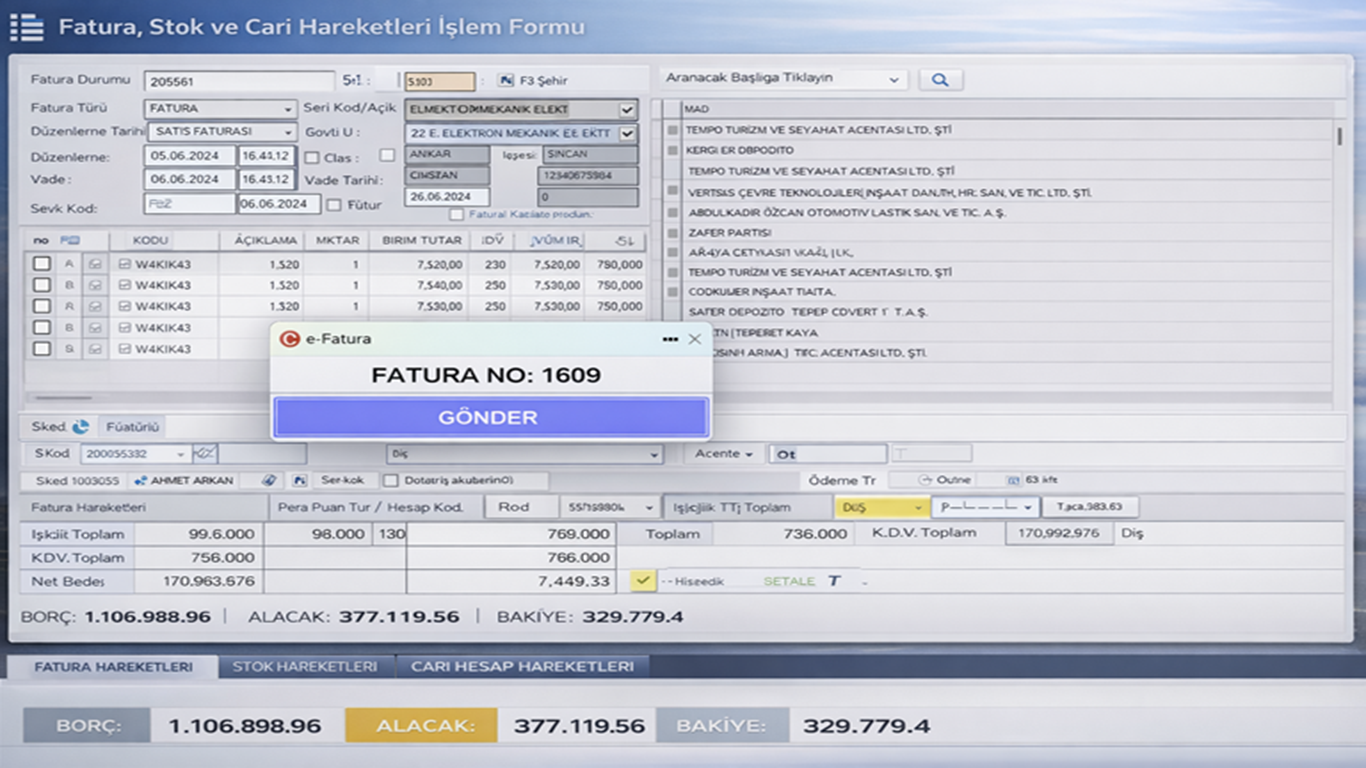
Task: Close the e-Fatura dialog
Action: click(695, 339)
